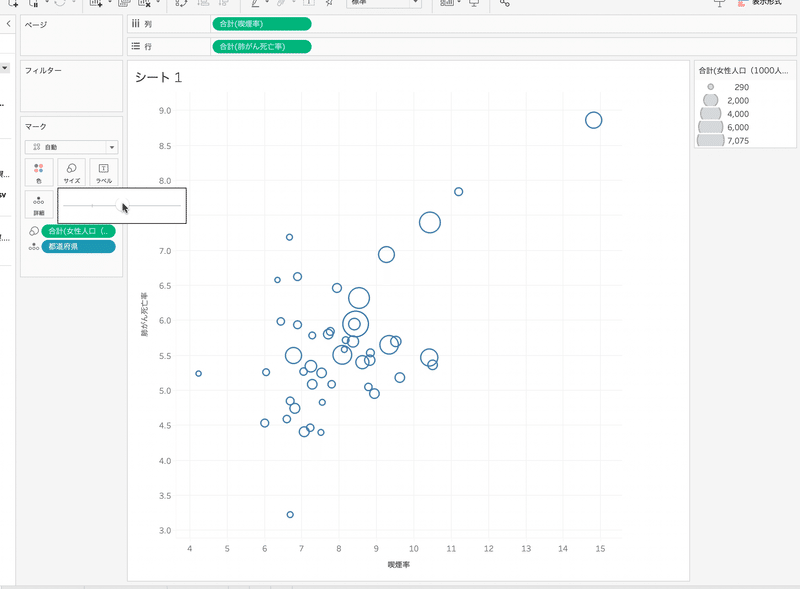Select the circle mark near smoking rate 4
Image resolution: width=800 pixels, height=589 pixels.
click(x=198, y=374)
